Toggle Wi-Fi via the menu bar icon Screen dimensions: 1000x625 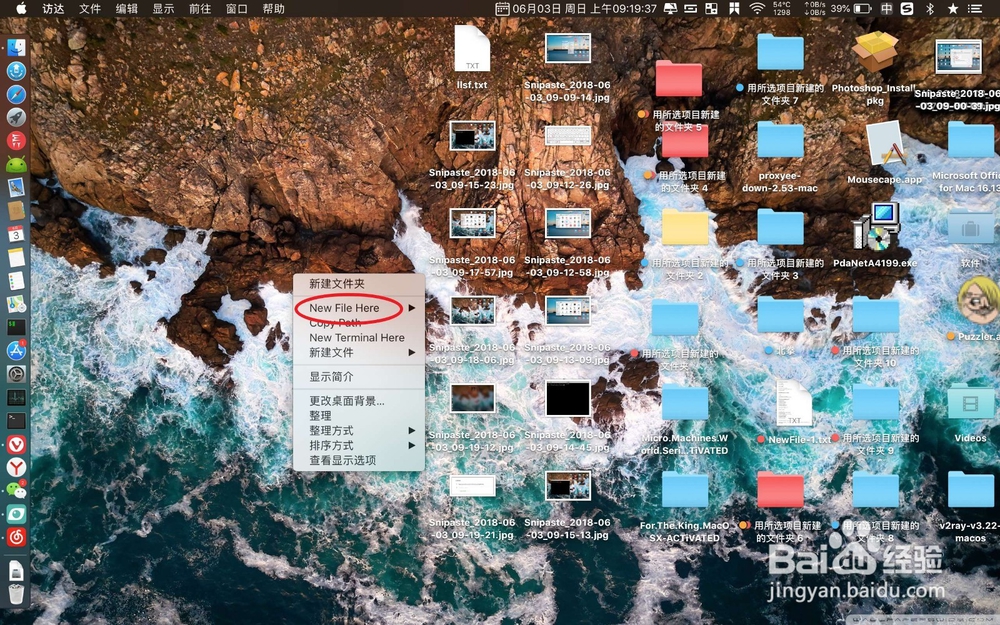(756, 9)
